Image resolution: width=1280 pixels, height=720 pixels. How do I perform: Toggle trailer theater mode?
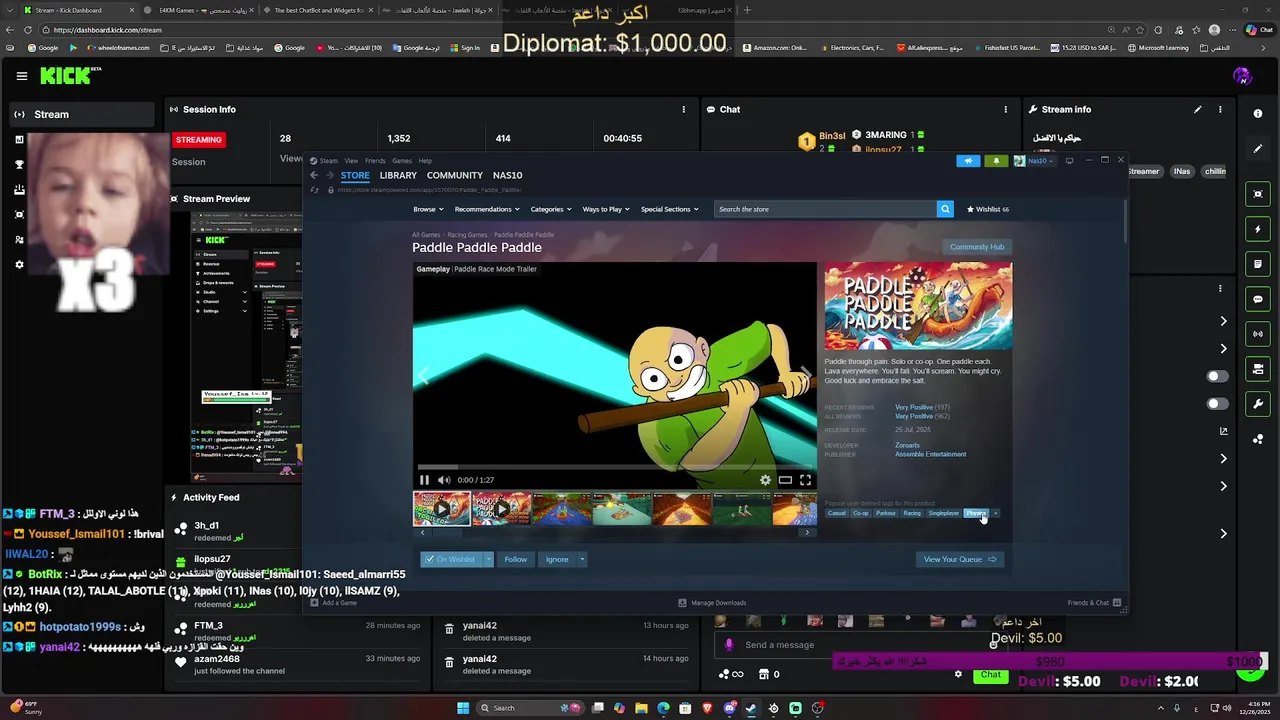click(785, 480)
